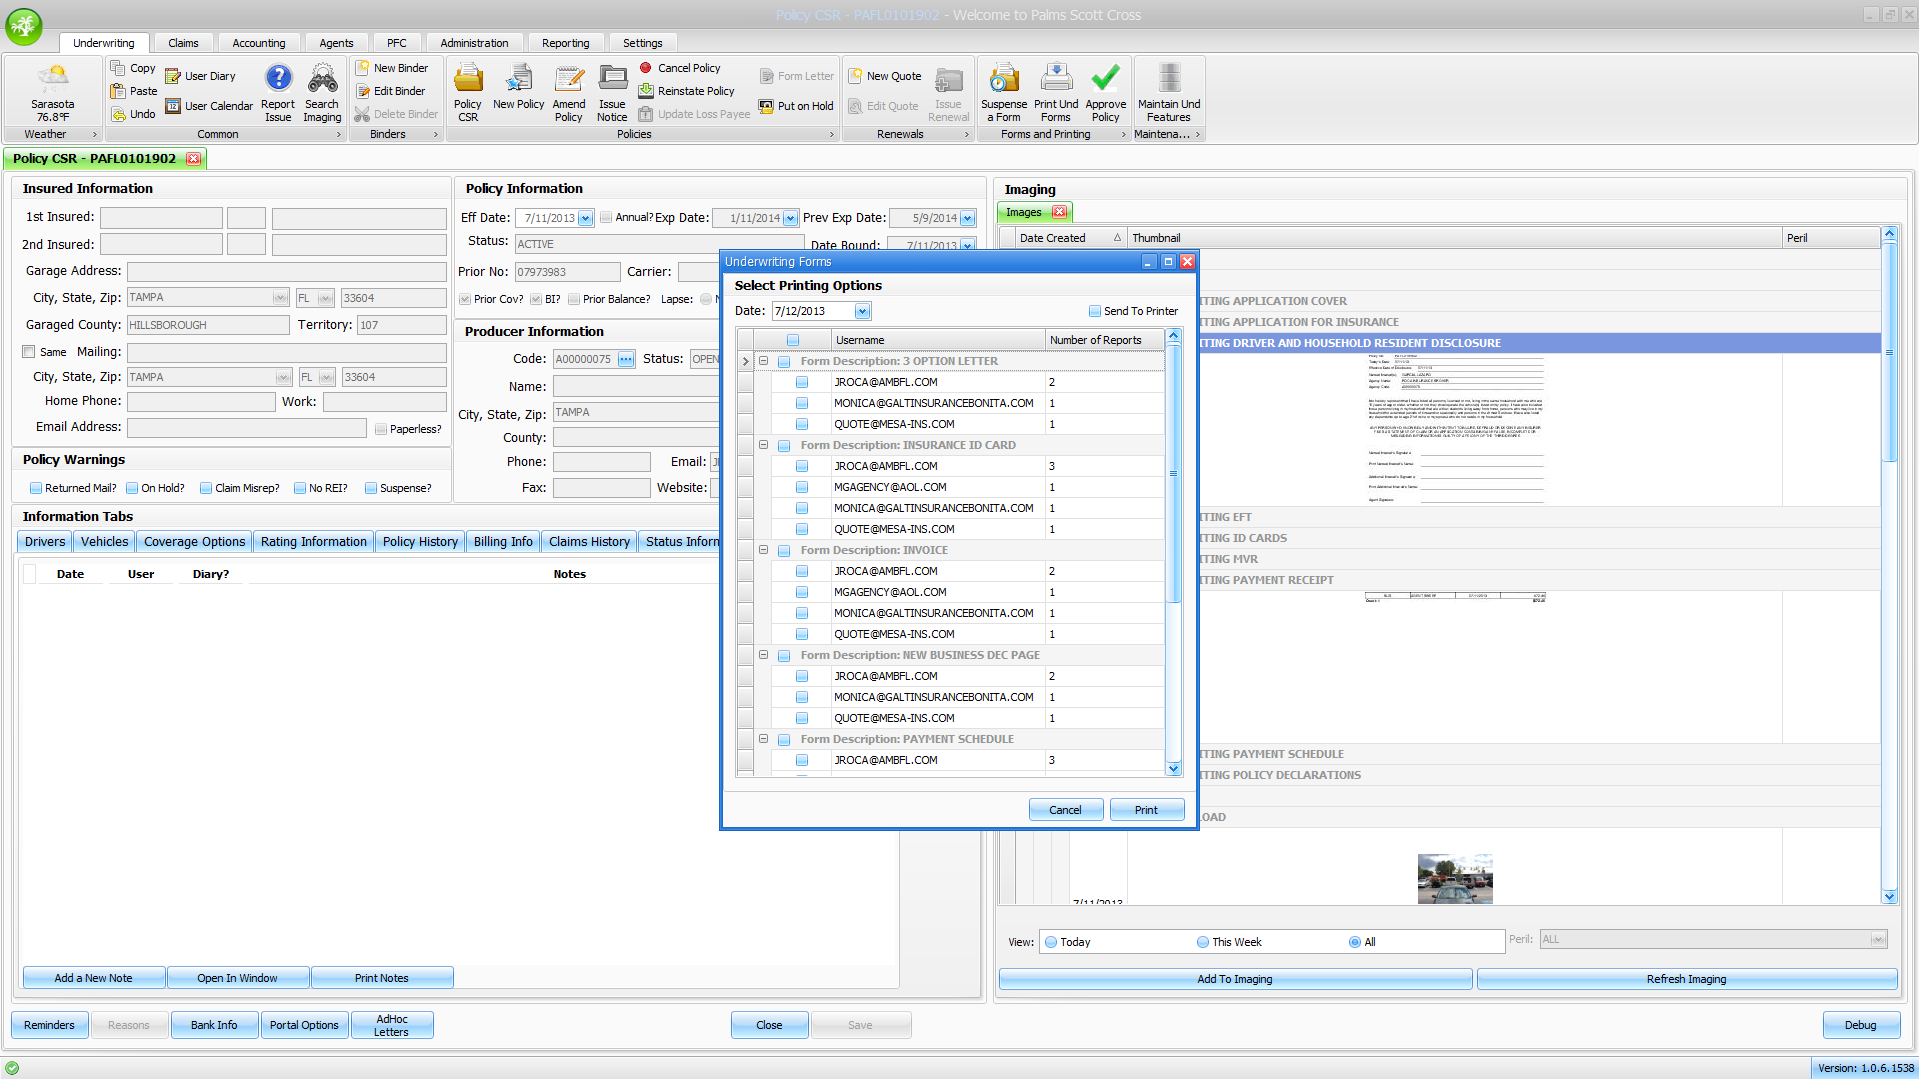Click the Print button in the dialog

pyautogui.click(x=1146, y=810)
